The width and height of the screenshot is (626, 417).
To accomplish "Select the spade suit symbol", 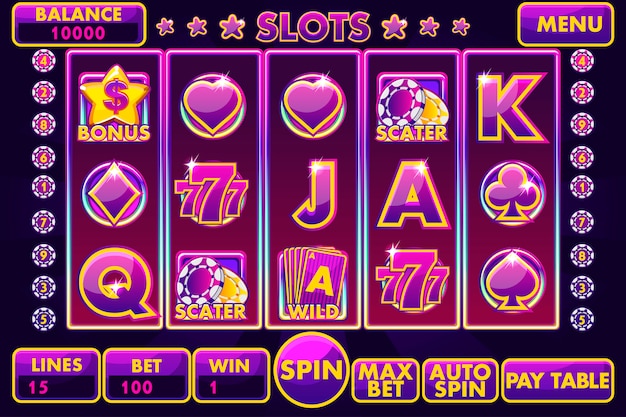I will [x=511, y=281].
